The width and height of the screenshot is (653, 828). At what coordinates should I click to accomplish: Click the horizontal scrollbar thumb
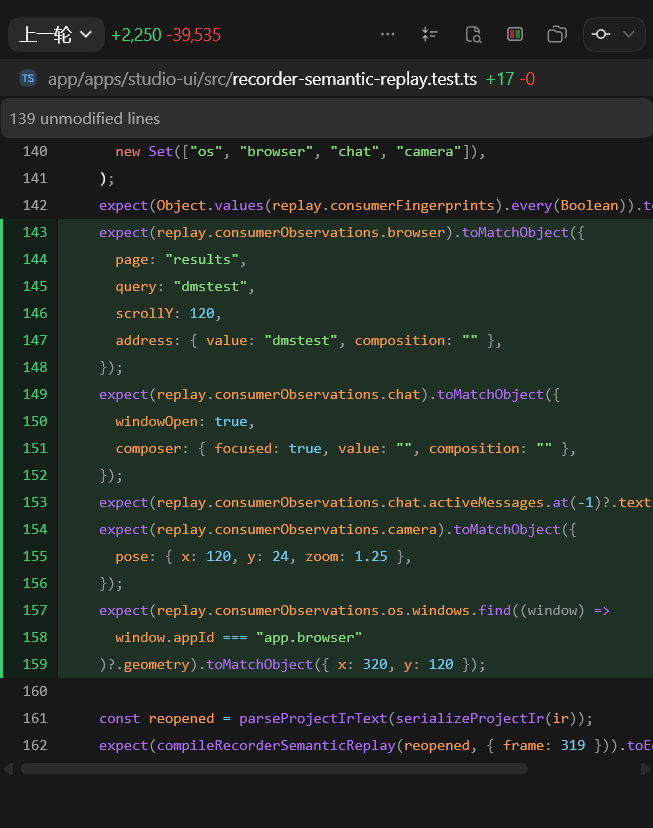click(274, 769)
